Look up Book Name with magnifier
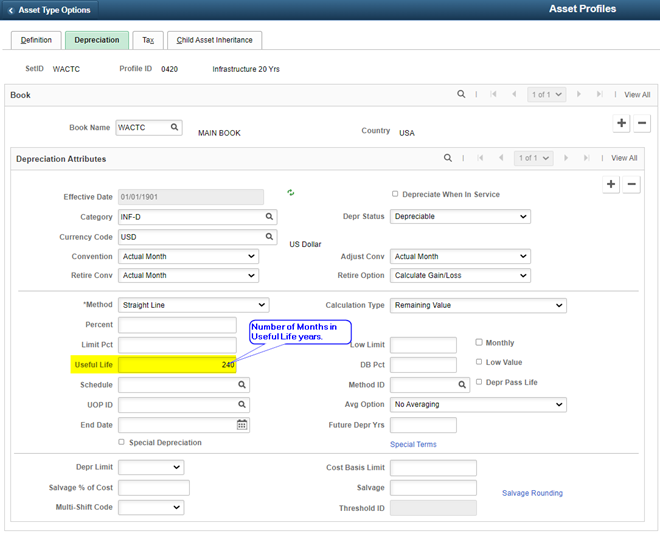 pyautogui.click(x=174, y=127)
